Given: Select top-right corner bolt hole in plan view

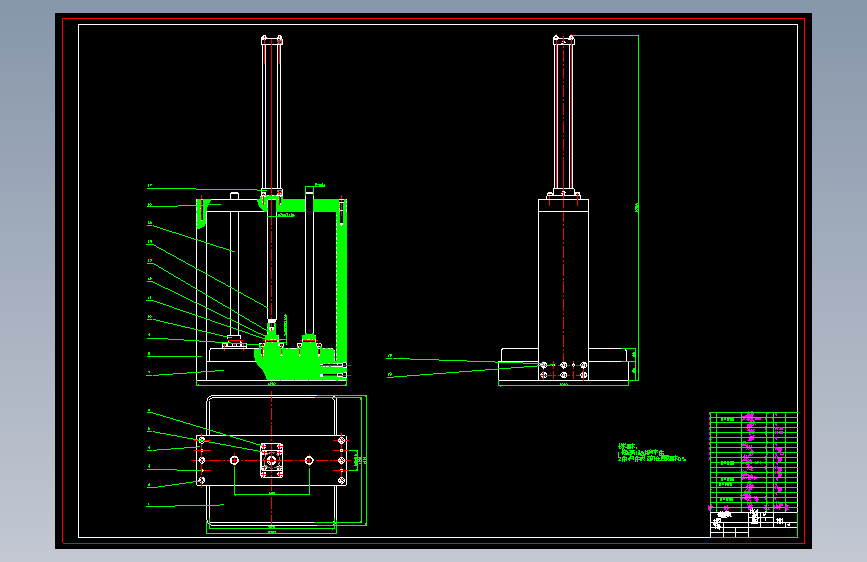Looking at the screenshot, I should [x=342, y=440].
